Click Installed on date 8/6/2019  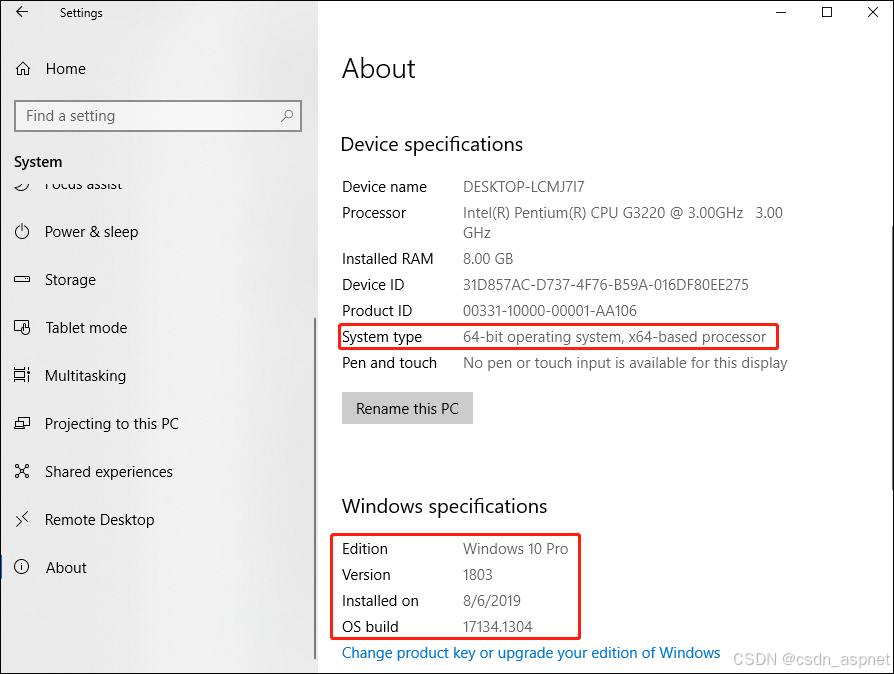491,600
